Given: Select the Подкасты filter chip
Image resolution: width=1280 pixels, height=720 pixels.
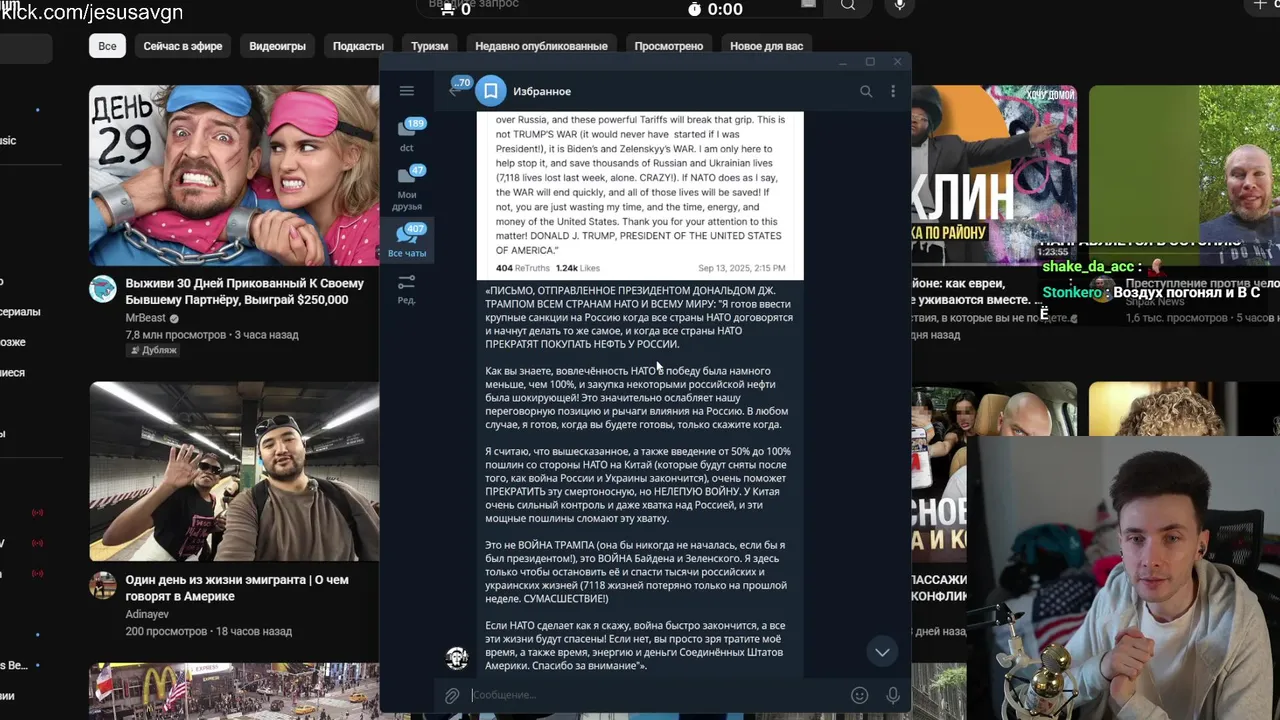Looking at the screenshot, I should pyautogui.click(x=358, y=46).
